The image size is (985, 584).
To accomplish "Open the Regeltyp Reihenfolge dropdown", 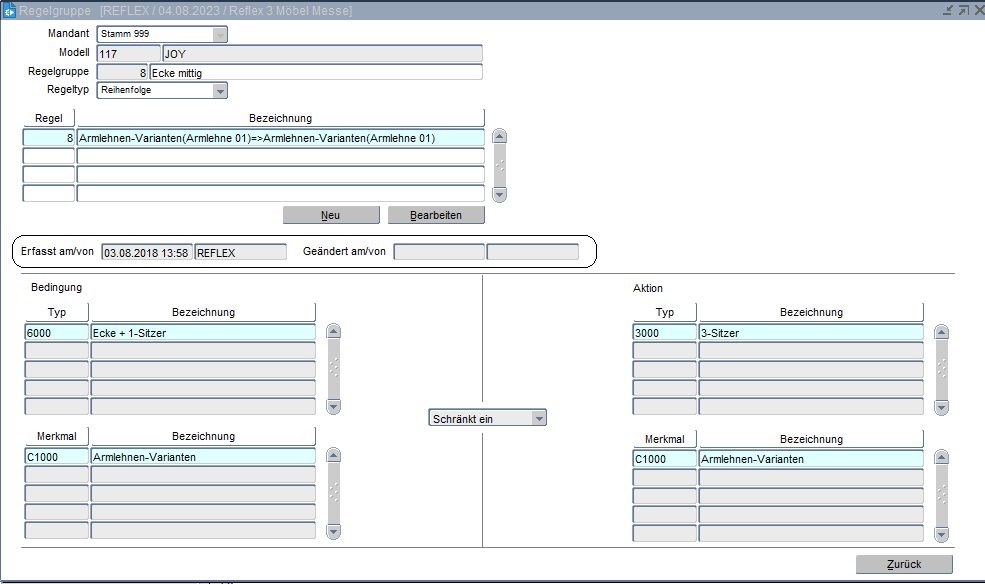I will tap(219, 91).
